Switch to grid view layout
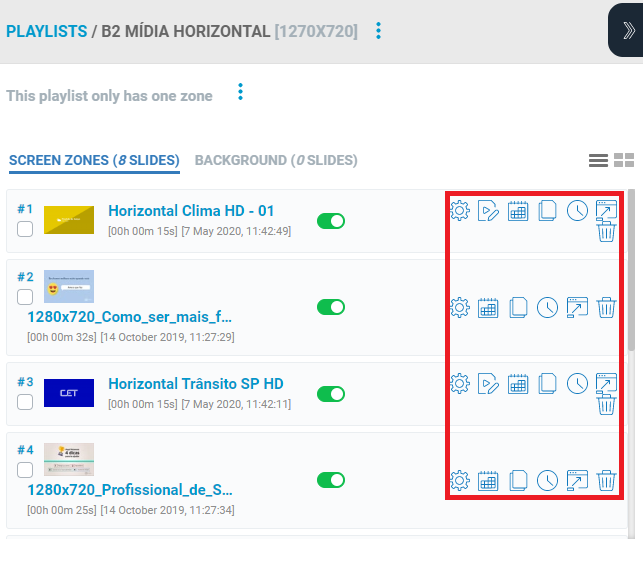 pyautogui.click(x=624, y=160)
